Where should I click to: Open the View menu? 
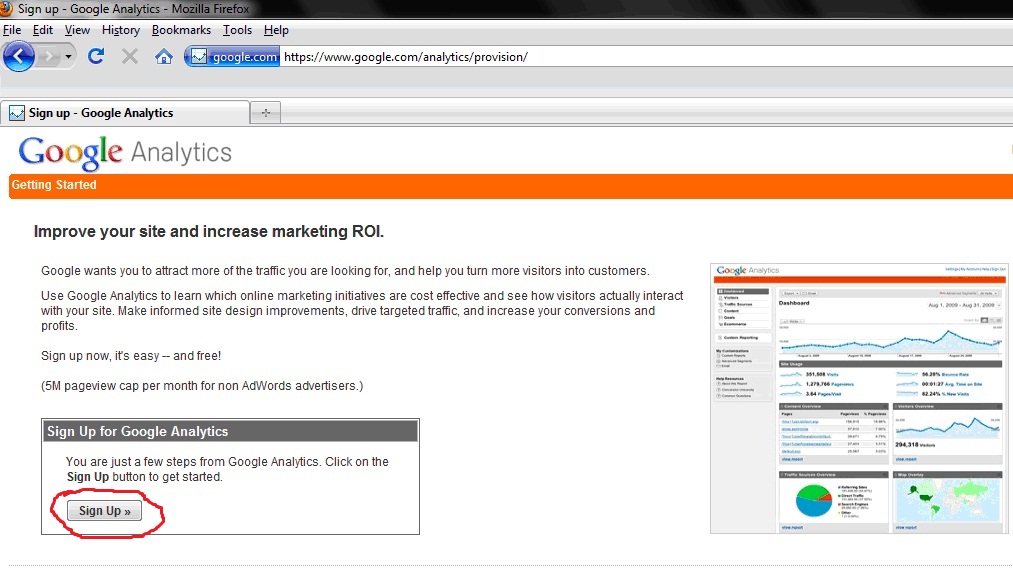point(77,30)
